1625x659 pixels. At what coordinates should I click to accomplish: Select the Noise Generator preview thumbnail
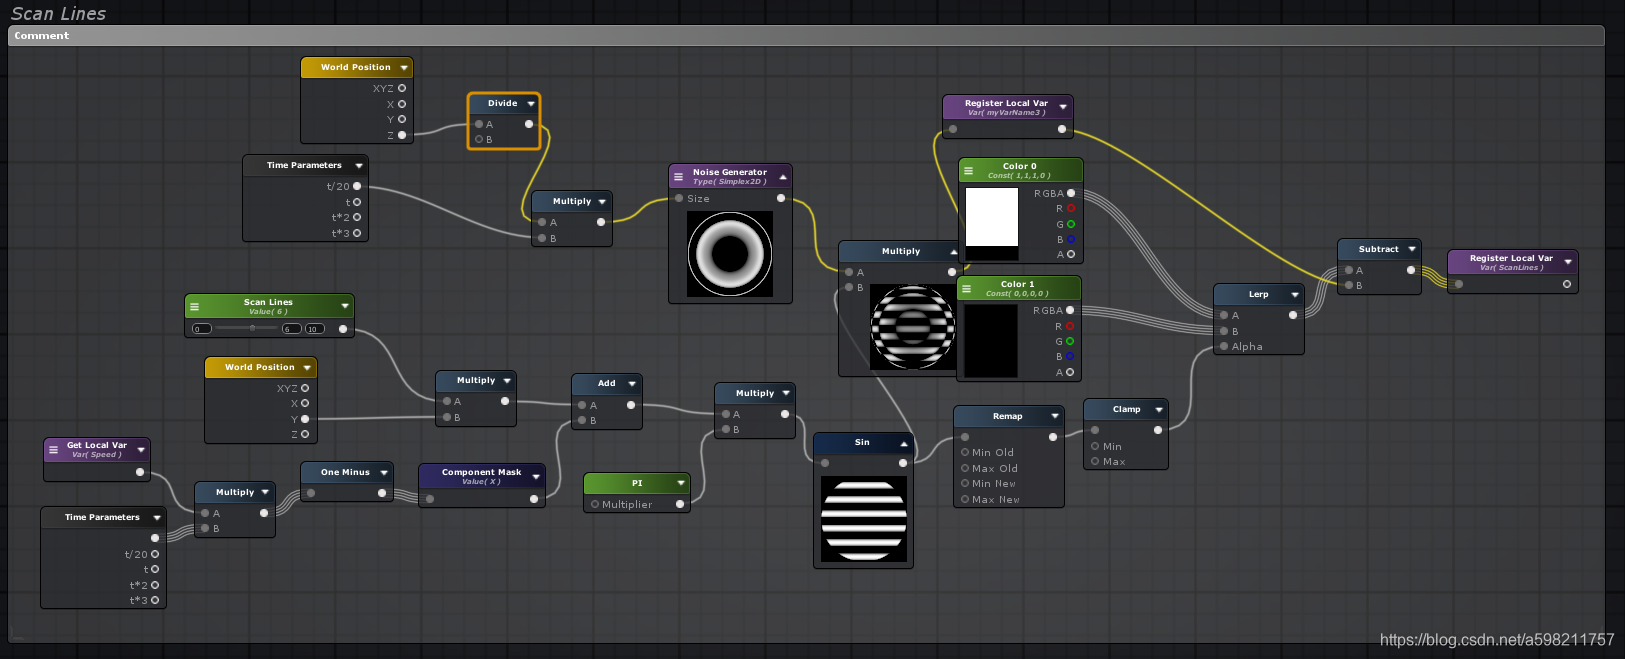tap(730, 254)
